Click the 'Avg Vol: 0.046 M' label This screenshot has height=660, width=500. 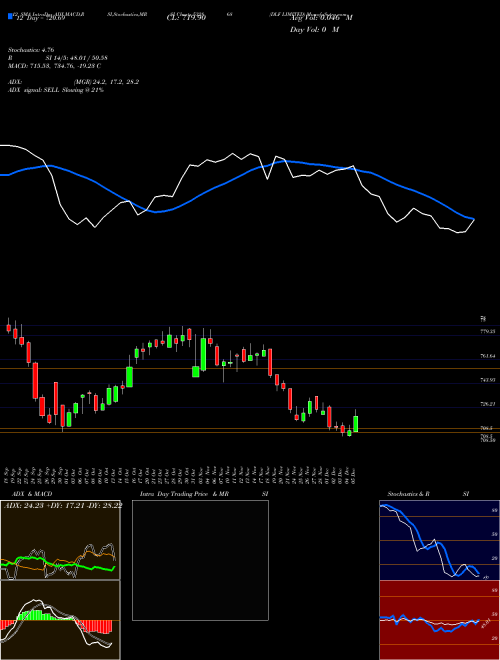(x=321, y=18)
